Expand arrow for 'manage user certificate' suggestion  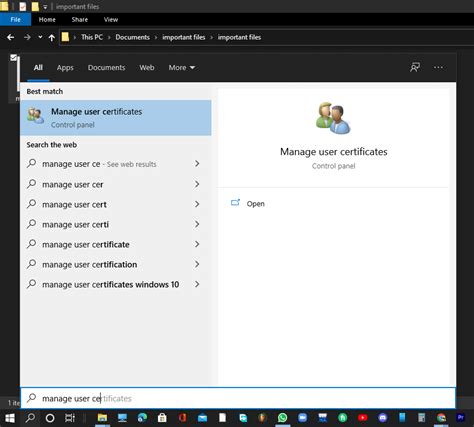[197, 244]
